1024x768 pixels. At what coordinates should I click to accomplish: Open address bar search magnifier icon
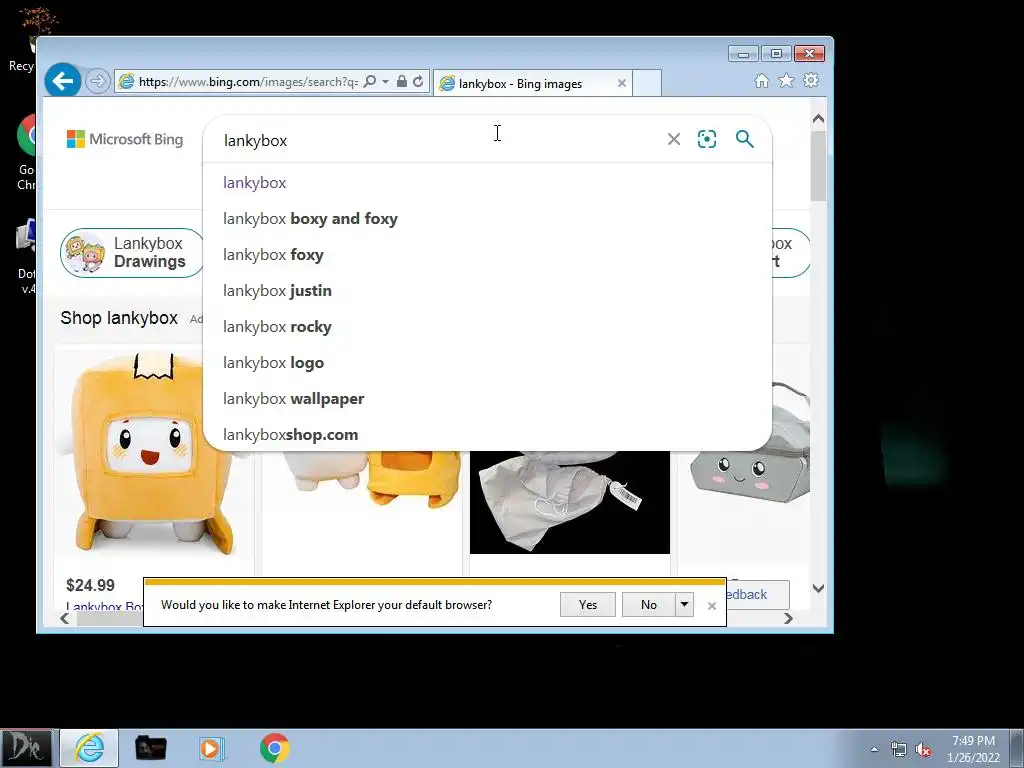pyautogui.click(x=370, y=82)
